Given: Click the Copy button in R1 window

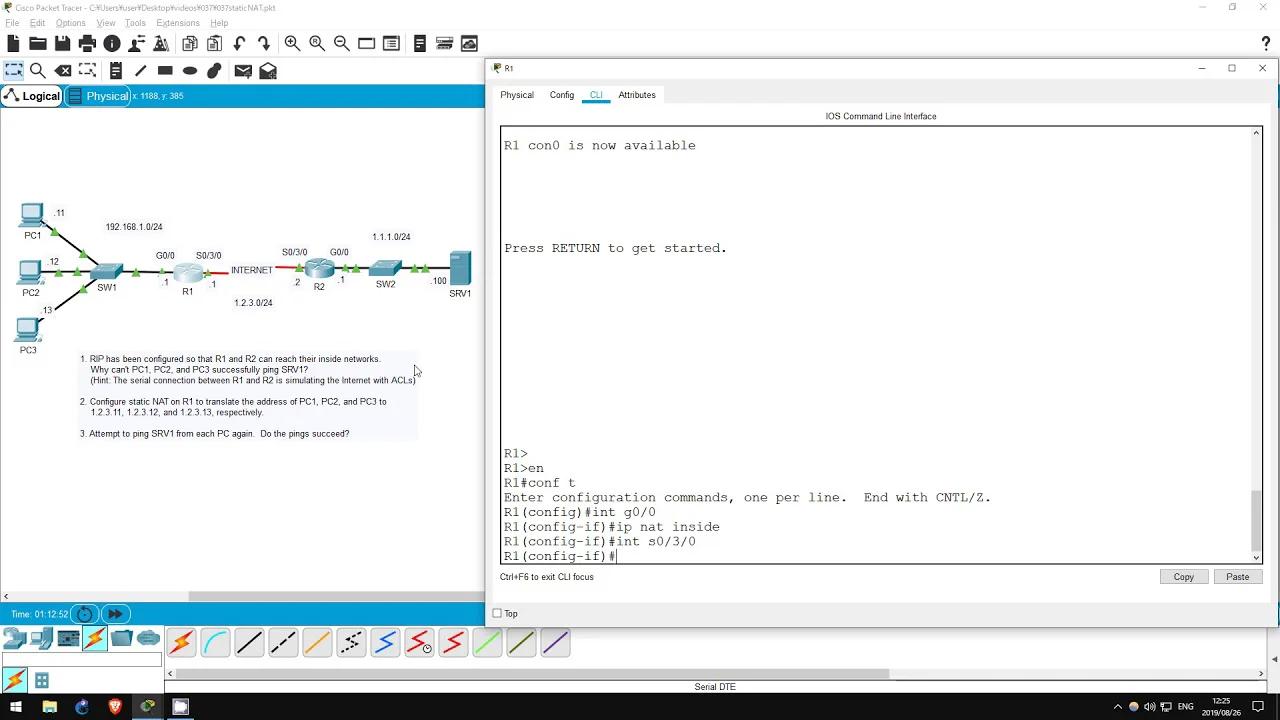Looking at the screenshot, I should [x=1183, y=577].
